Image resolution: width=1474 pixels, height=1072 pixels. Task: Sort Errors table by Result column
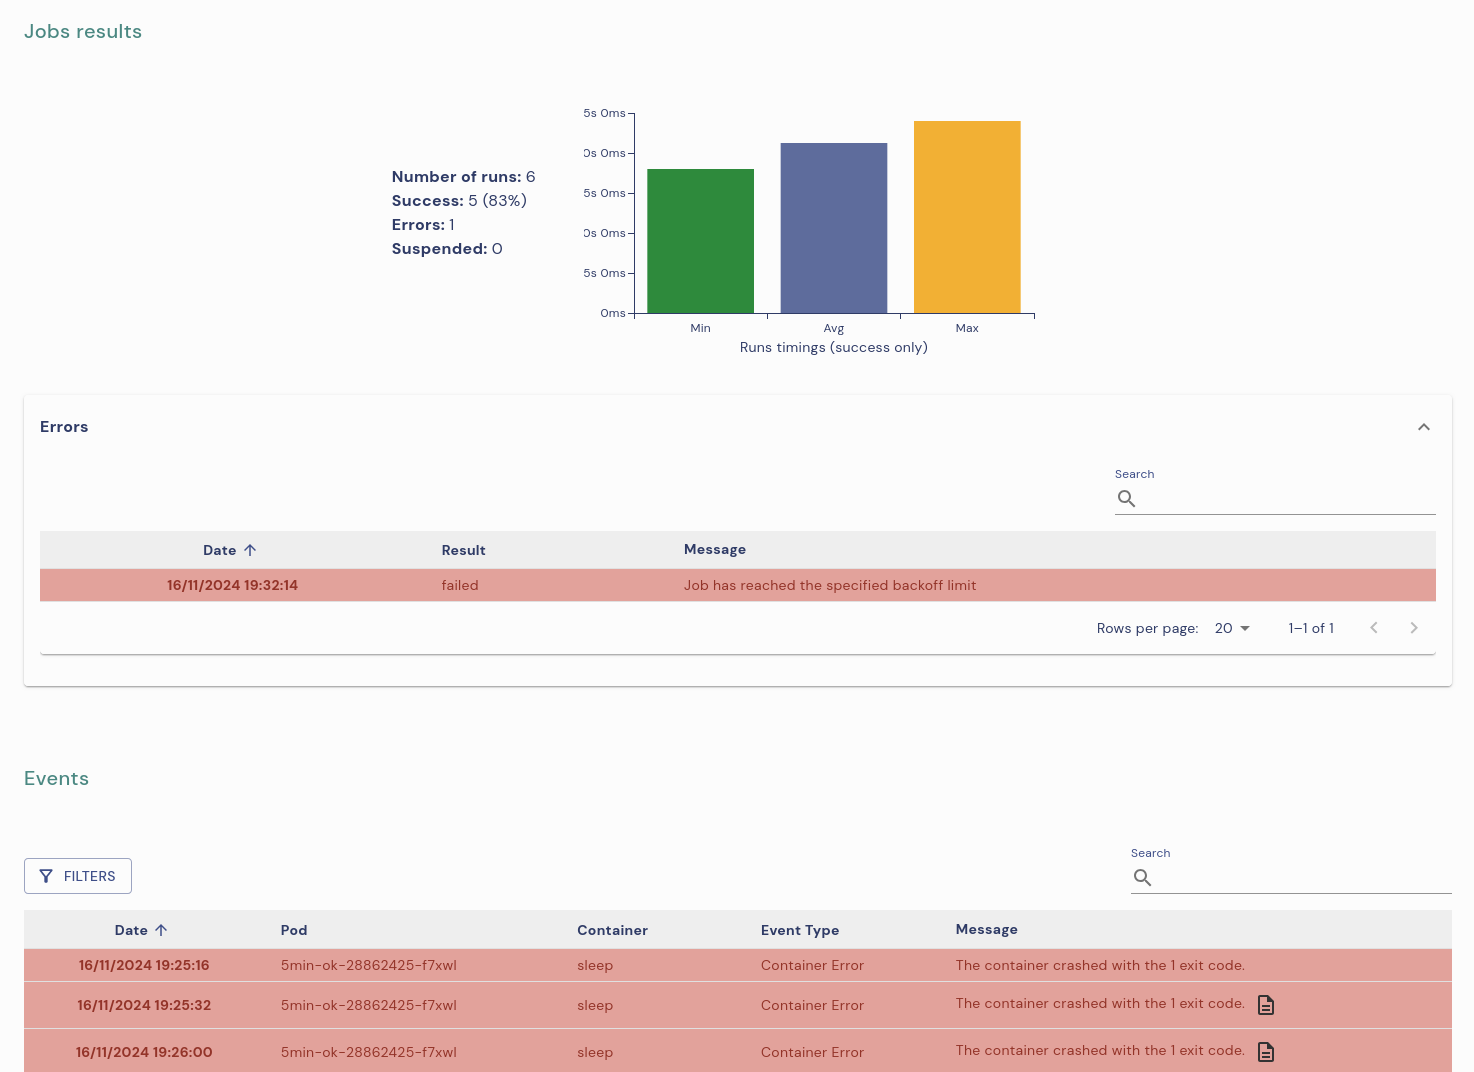coord(463,550)
